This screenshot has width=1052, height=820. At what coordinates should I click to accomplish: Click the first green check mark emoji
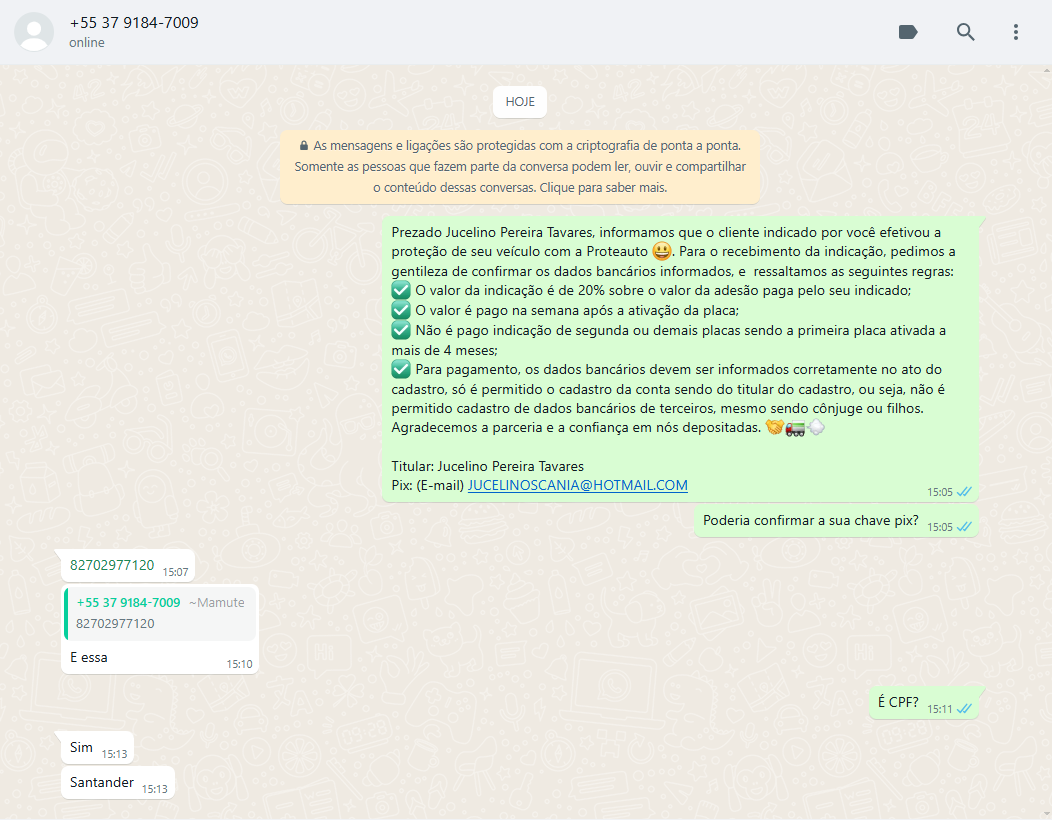tap(401, 290)
